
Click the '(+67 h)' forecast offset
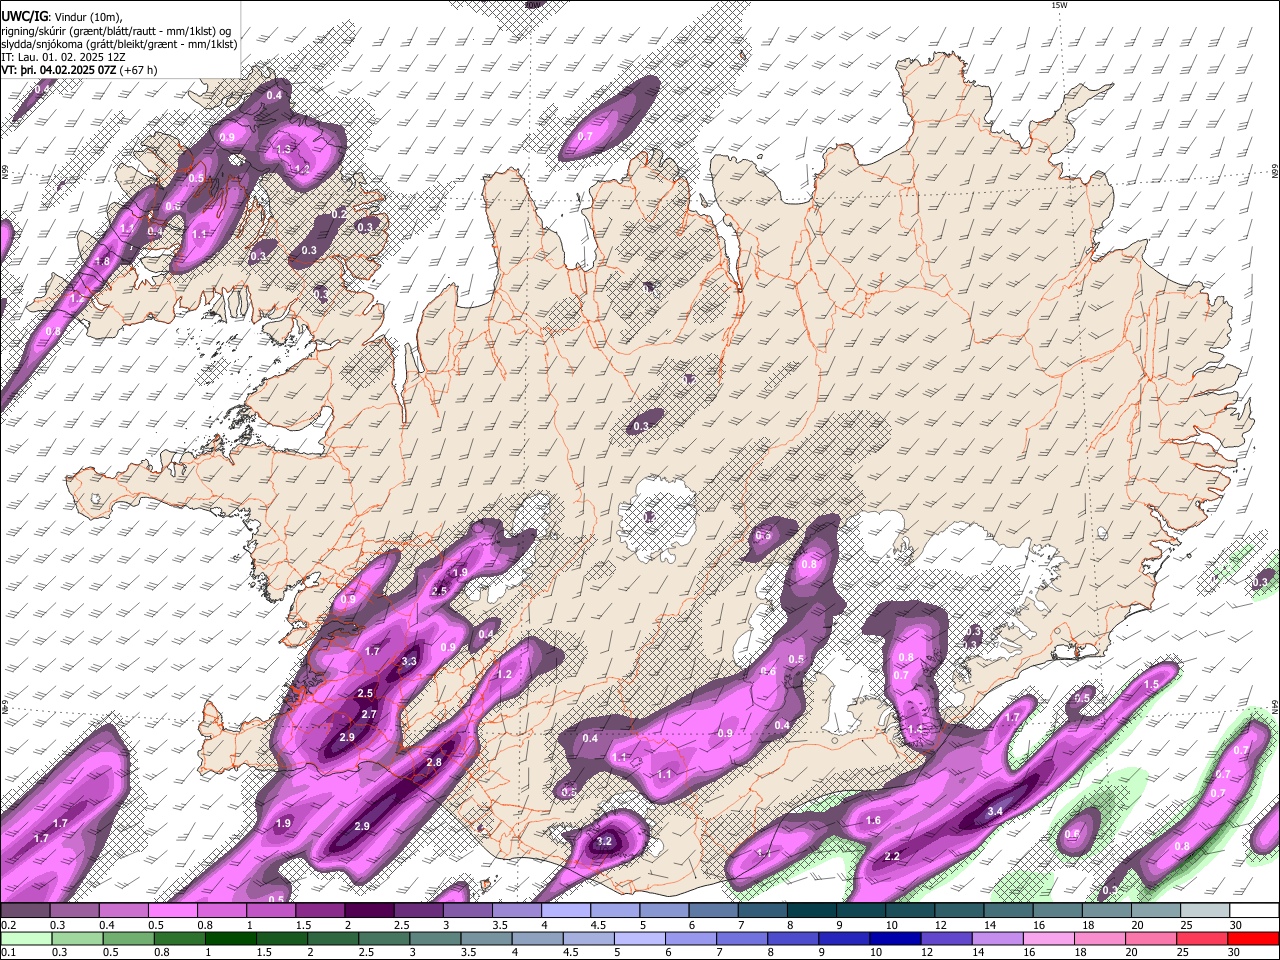[x=139, y=71]
